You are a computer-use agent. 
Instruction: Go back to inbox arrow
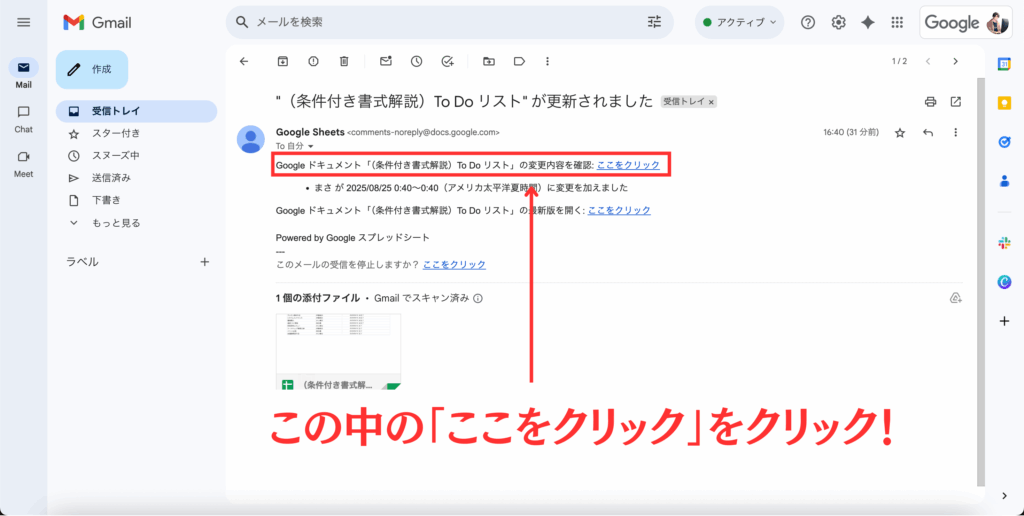click(244, 61)
